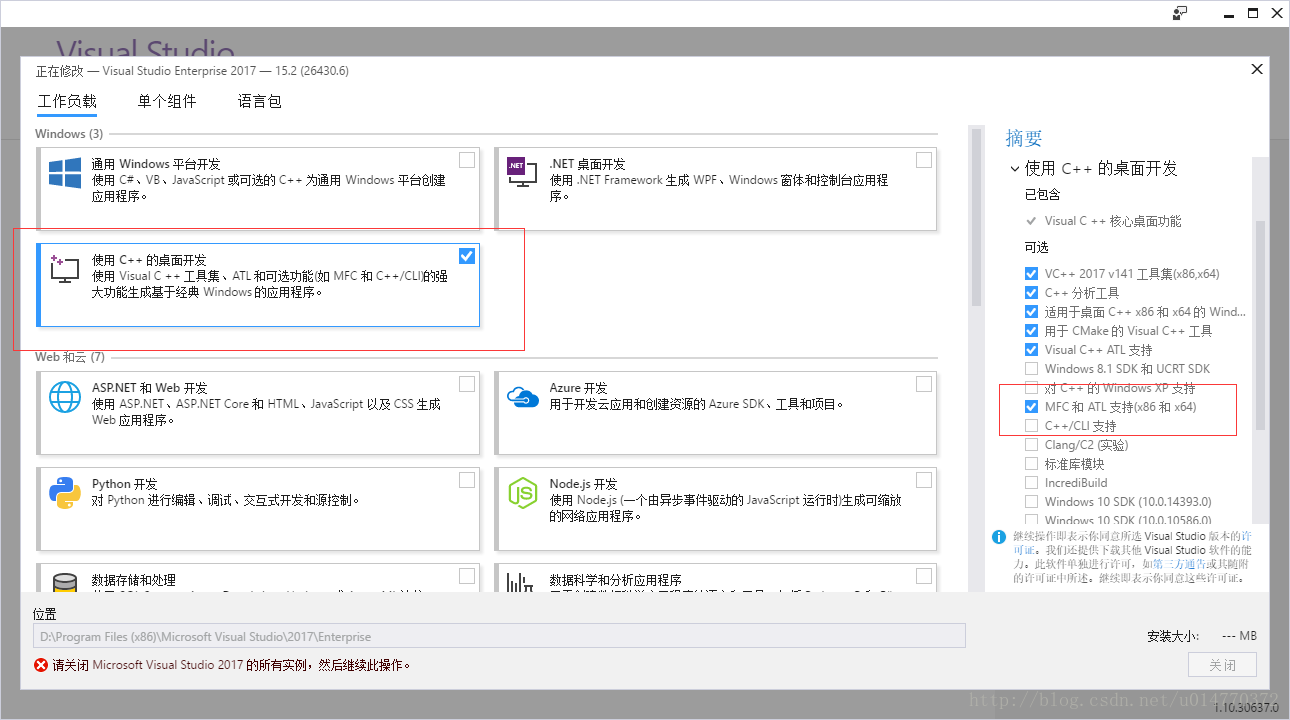Check the .NET desktop development workload checkbox
This screenshot has width=1290, height=720.
pyautogui.click(x=924, y=160)
